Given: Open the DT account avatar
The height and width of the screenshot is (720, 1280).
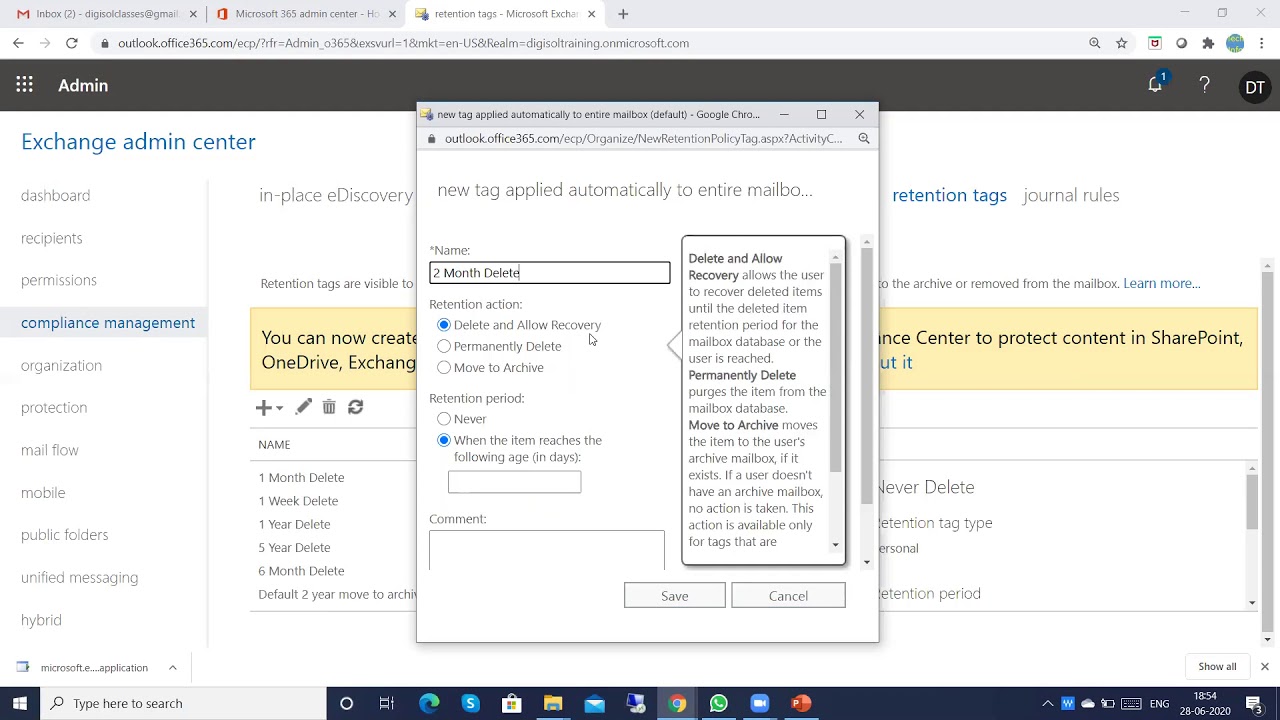Looking at the screenshot, I should [1254, 87].
